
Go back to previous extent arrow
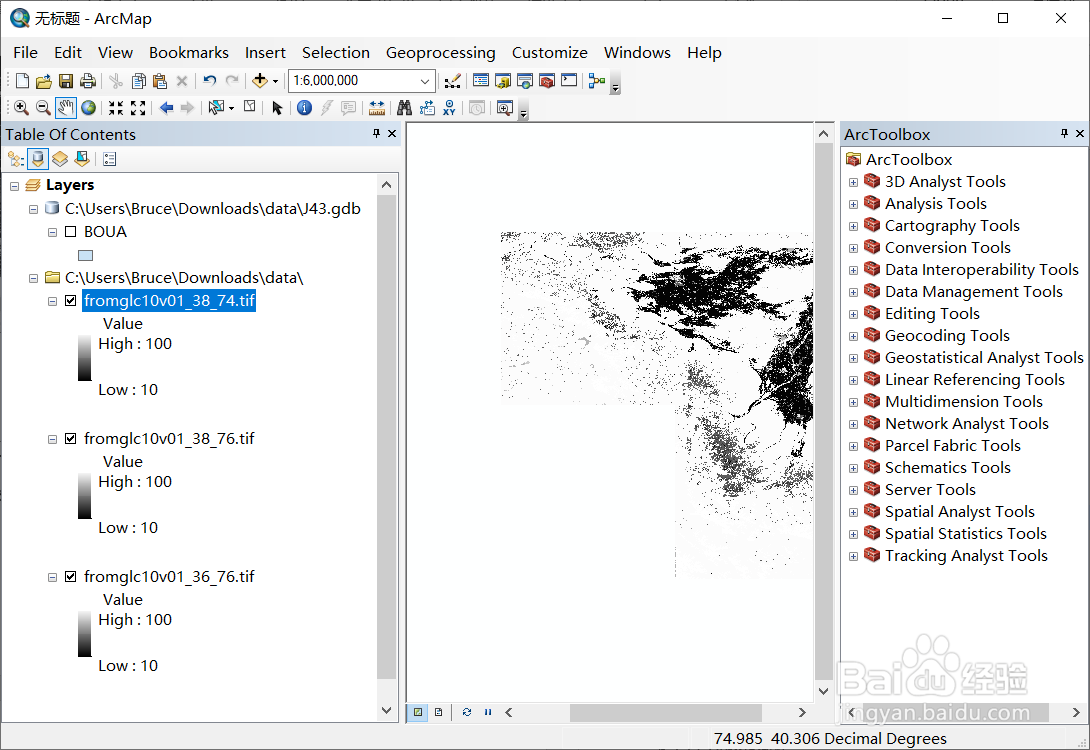[166, 108]
